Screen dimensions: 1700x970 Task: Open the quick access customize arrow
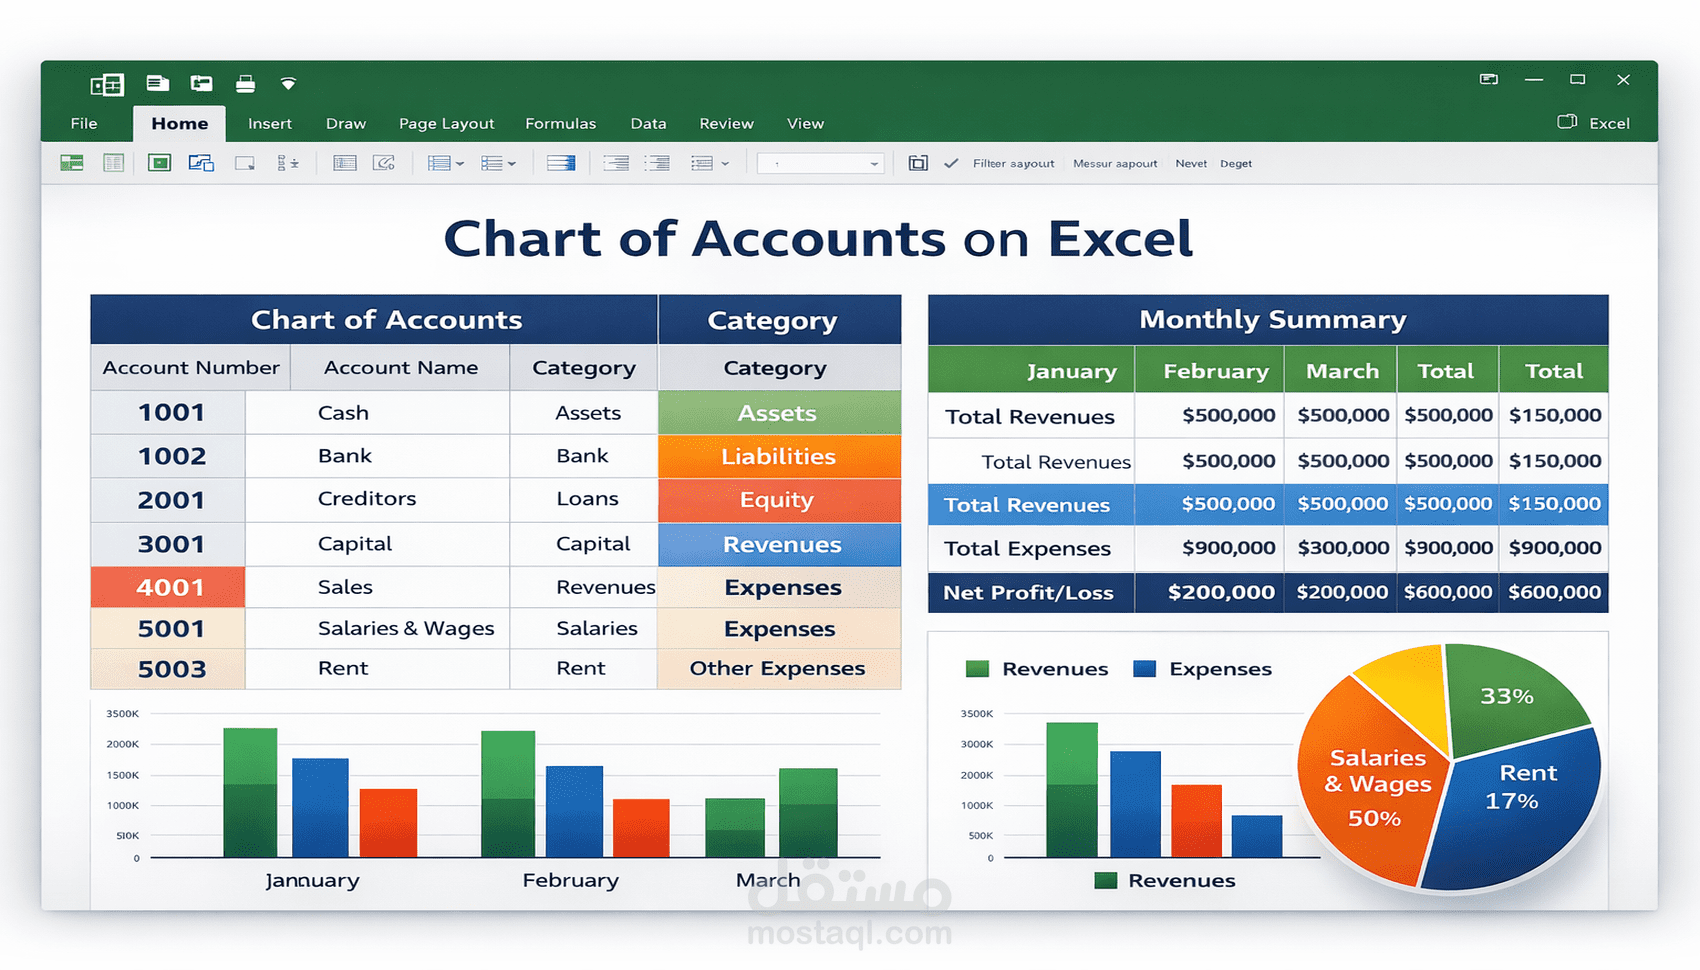pyautogui.click(x=288, y=84)
